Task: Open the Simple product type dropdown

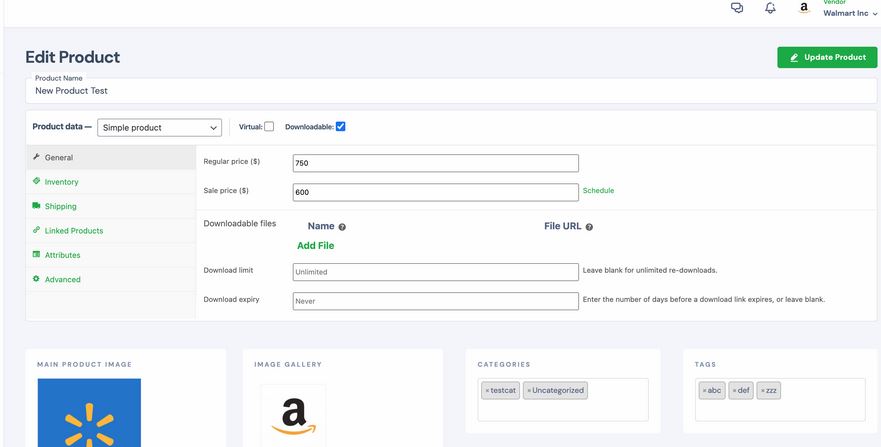Action: [160, 127]
